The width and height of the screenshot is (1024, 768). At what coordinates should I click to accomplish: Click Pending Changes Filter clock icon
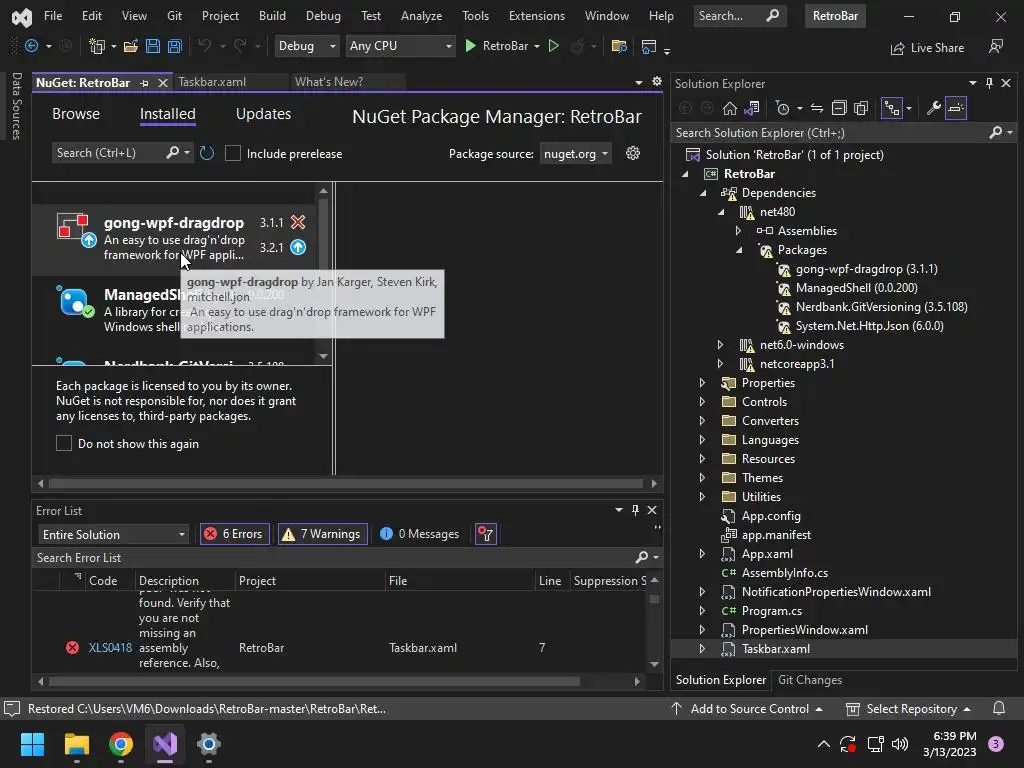pyautogui.click(x=782, y=108)
